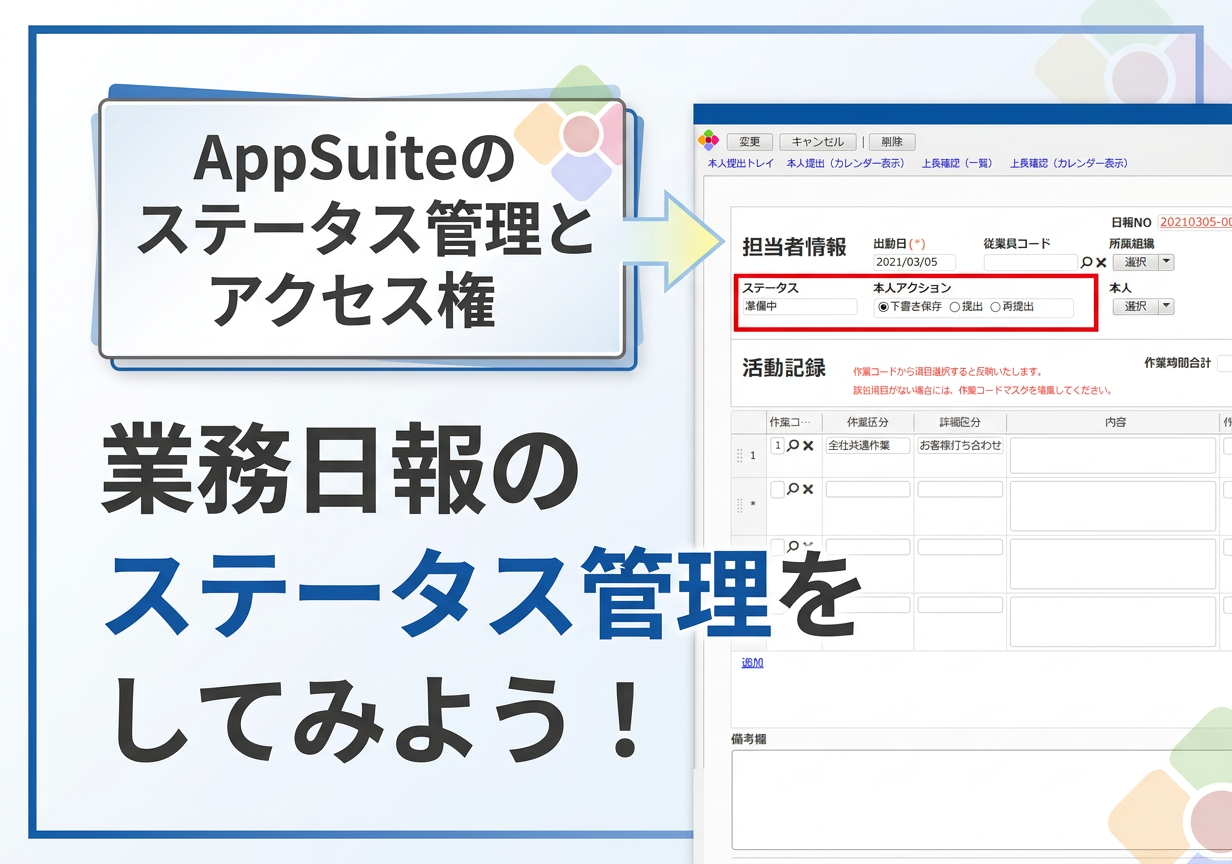Click the 作業時間合計 label

[x=1177, y=363]
